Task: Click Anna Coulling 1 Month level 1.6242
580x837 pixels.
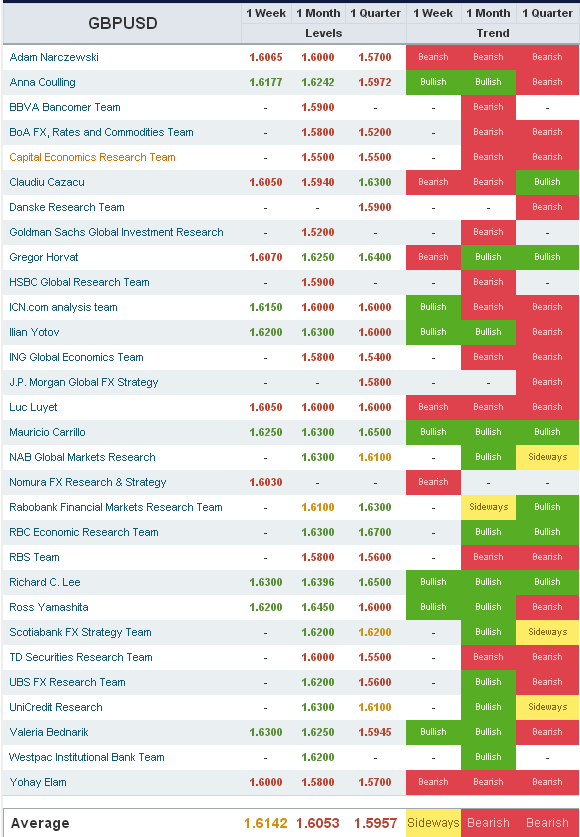Action: coord(318,82)
